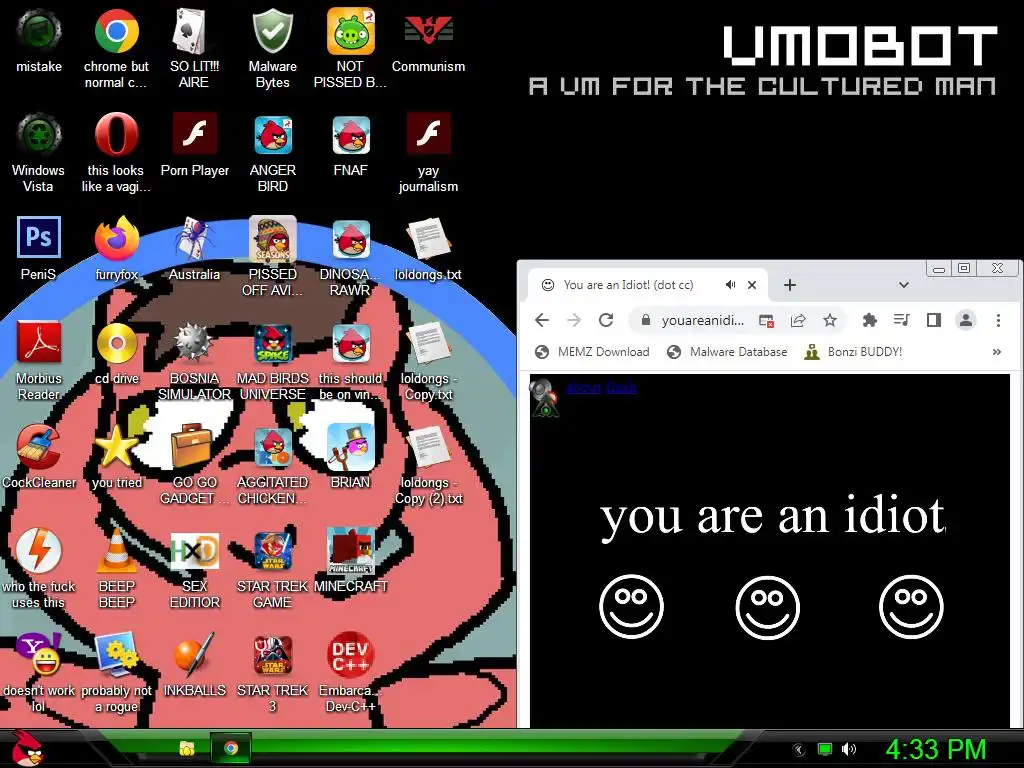
Task: Open the 'cd drive' disc icon
Action: 116,343
